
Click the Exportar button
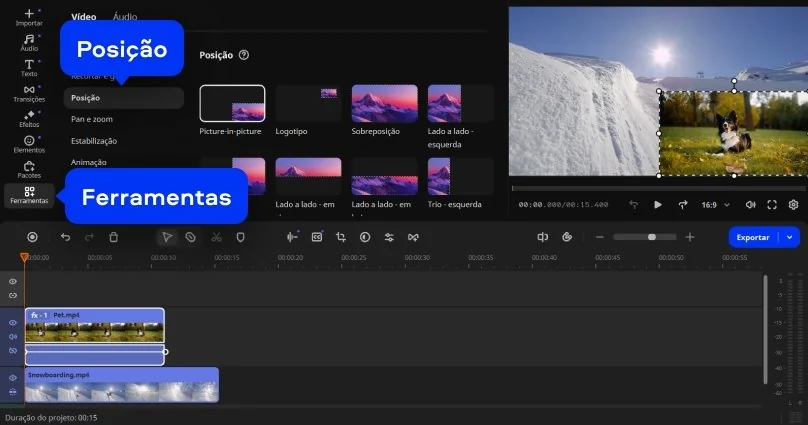coord(753,237)
